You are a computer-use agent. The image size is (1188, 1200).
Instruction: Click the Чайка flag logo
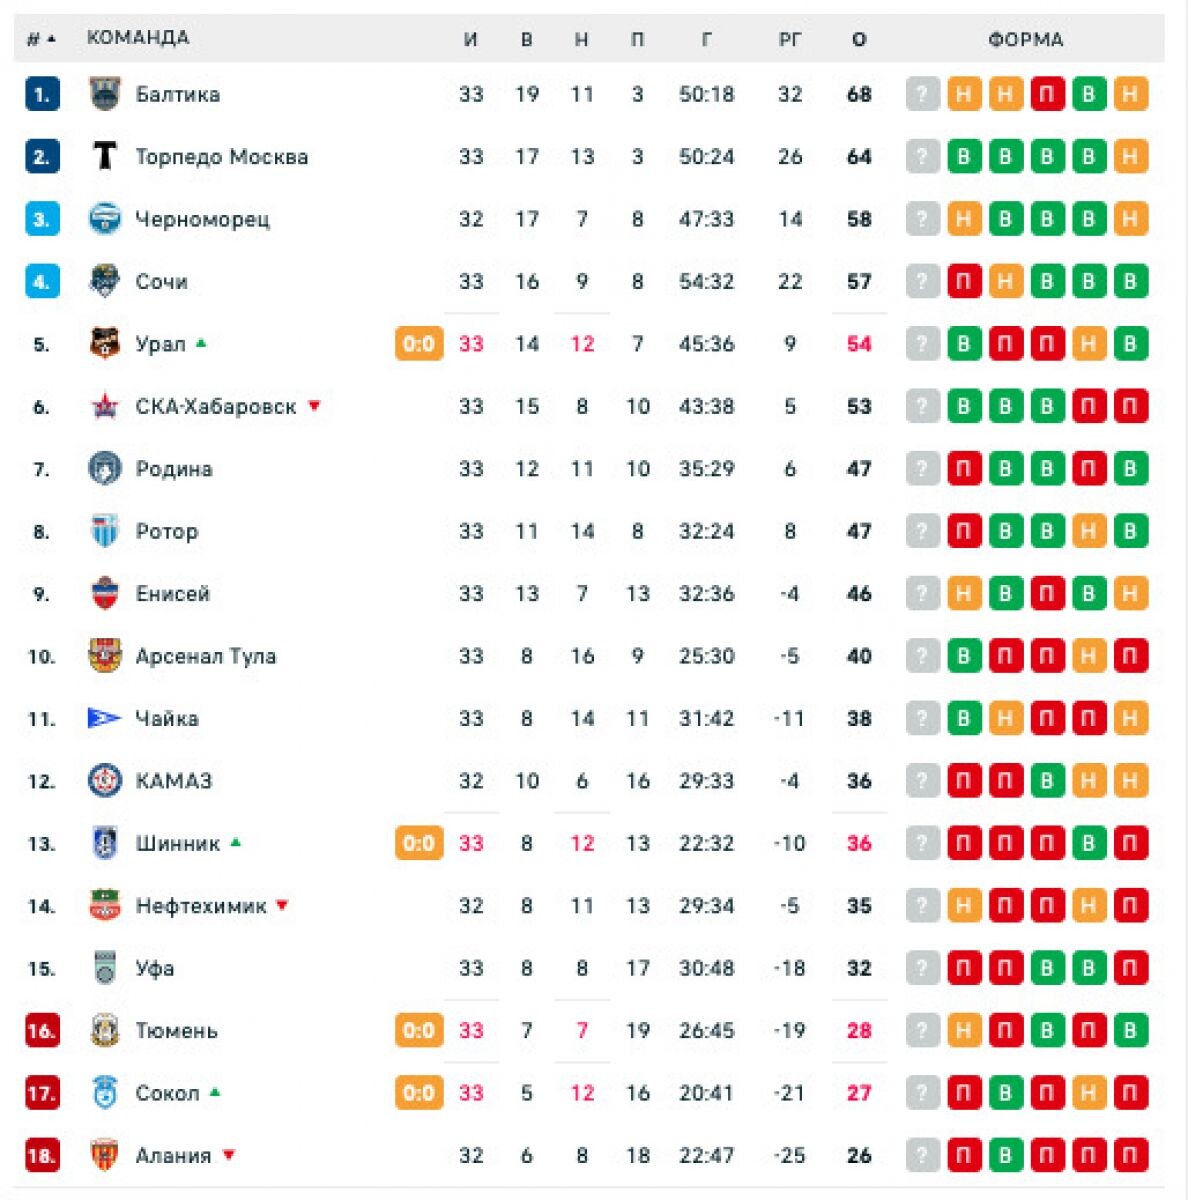point(104,718)
